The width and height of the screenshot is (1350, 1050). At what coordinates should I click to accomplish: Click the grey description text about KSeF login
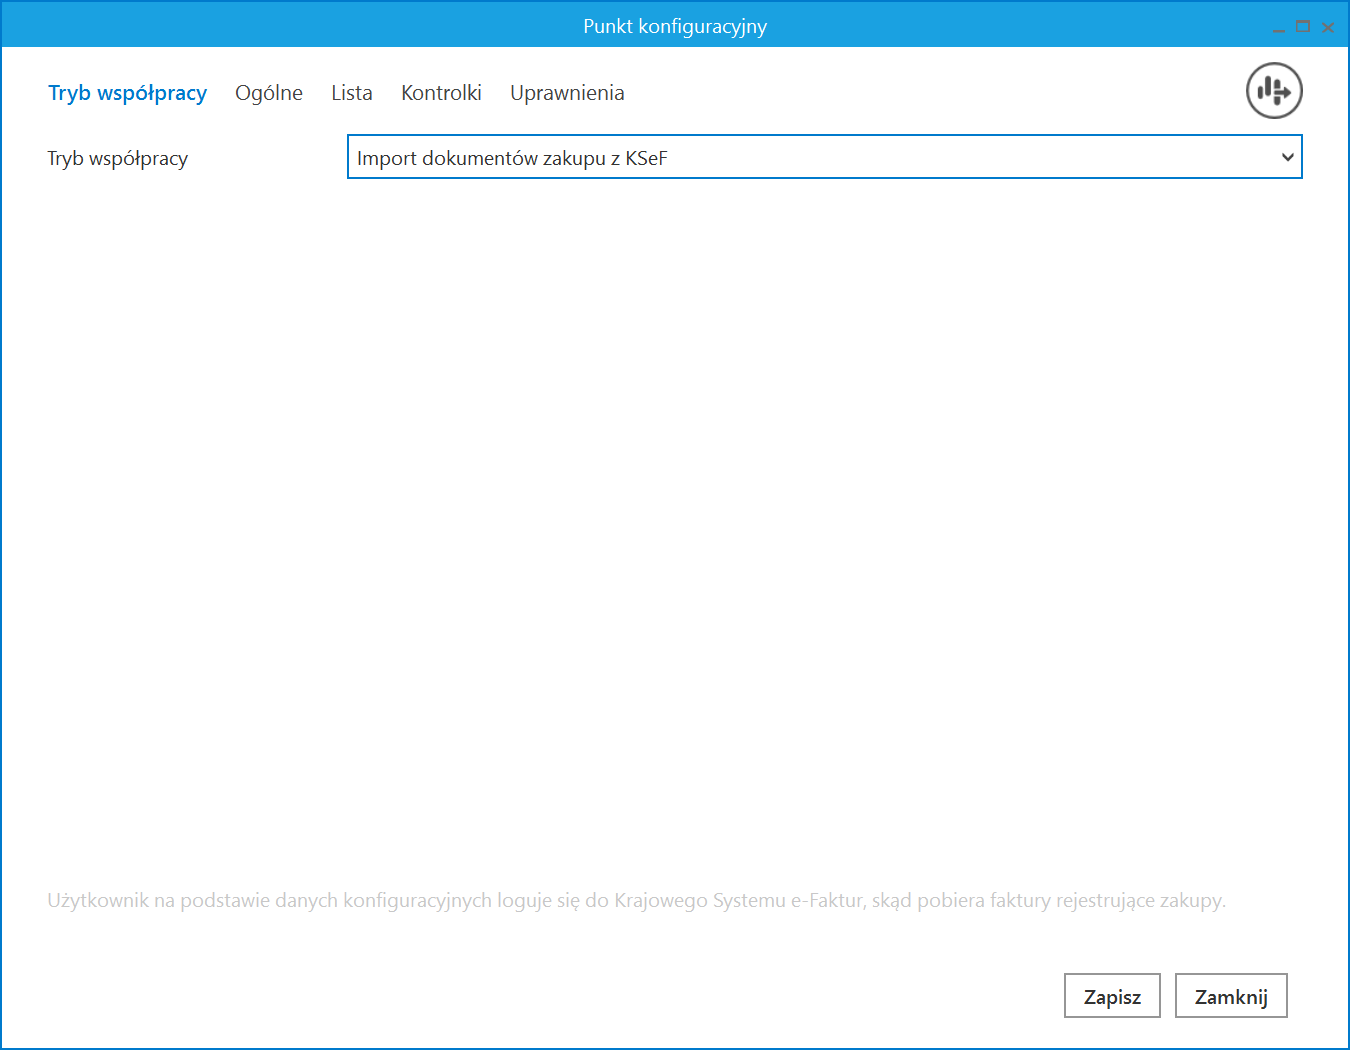pyautogui.click(x=637, y=901)
